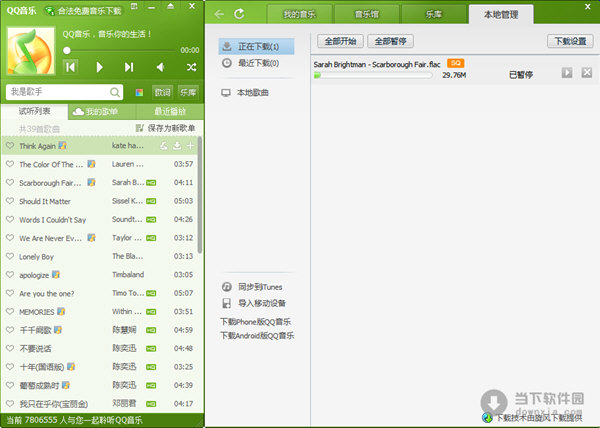The image size is (600, 428).
Task: Mute the player volume speaker icon
Action: (161, 67)
